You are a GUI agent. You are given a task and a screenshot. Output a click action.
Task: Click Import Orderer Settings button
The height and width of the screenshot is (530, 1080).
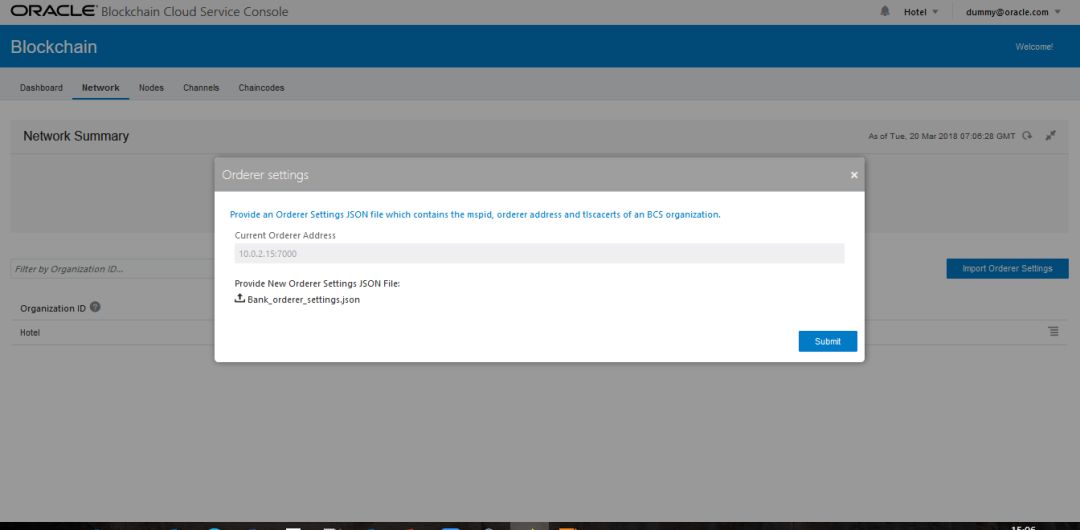[x=1007, y=269]
